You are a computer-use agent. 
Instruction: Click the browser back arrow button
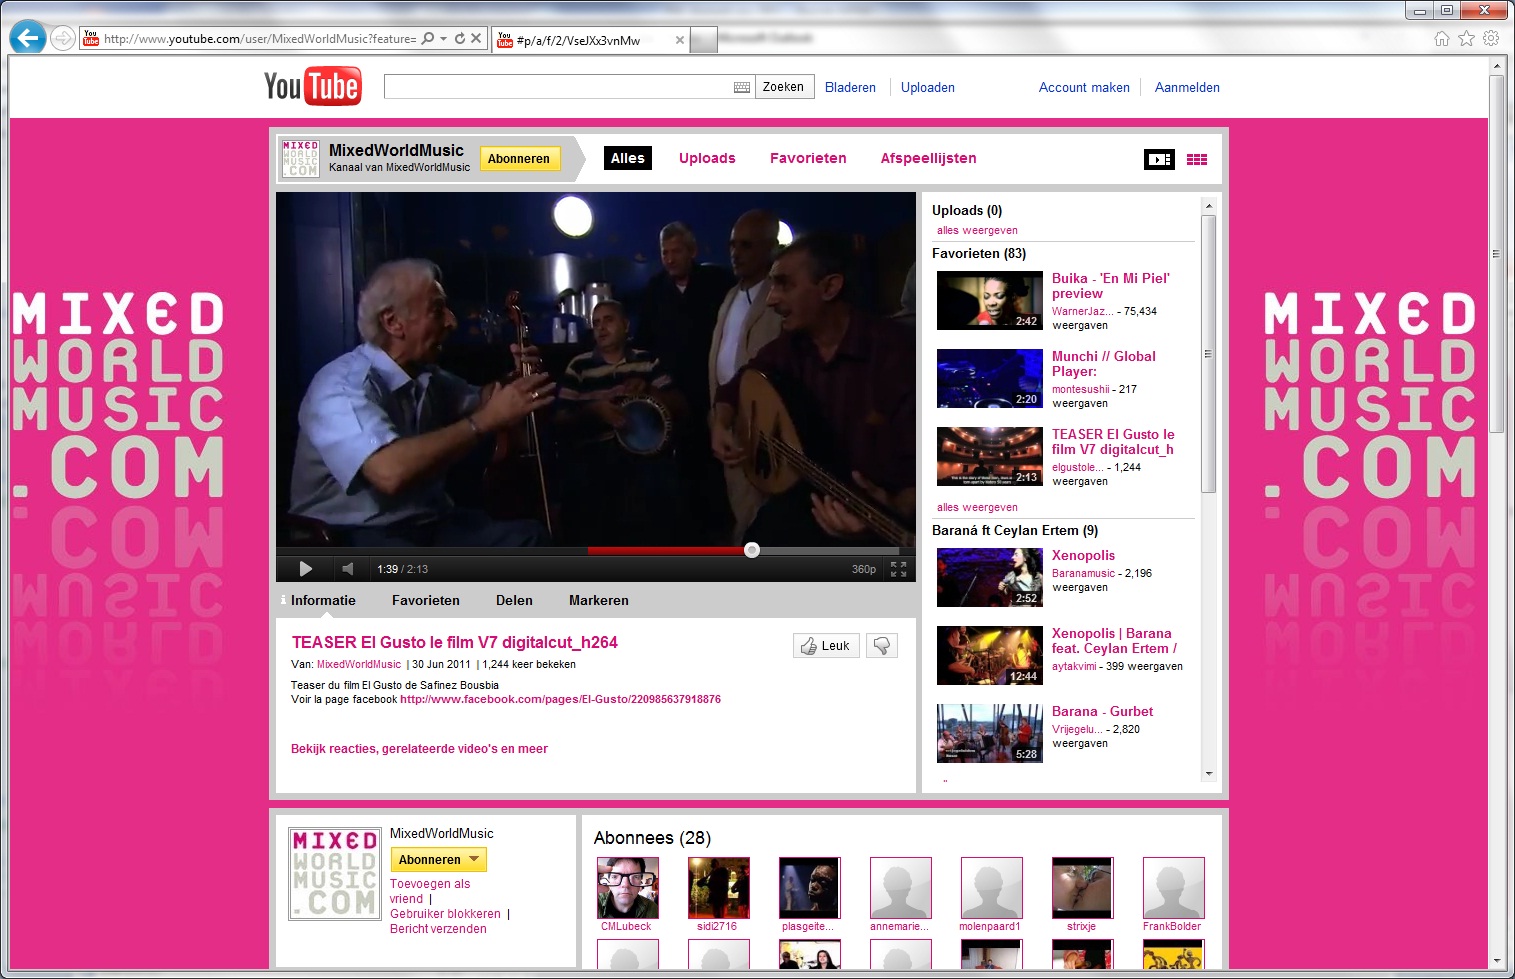[x=28, y=38]
